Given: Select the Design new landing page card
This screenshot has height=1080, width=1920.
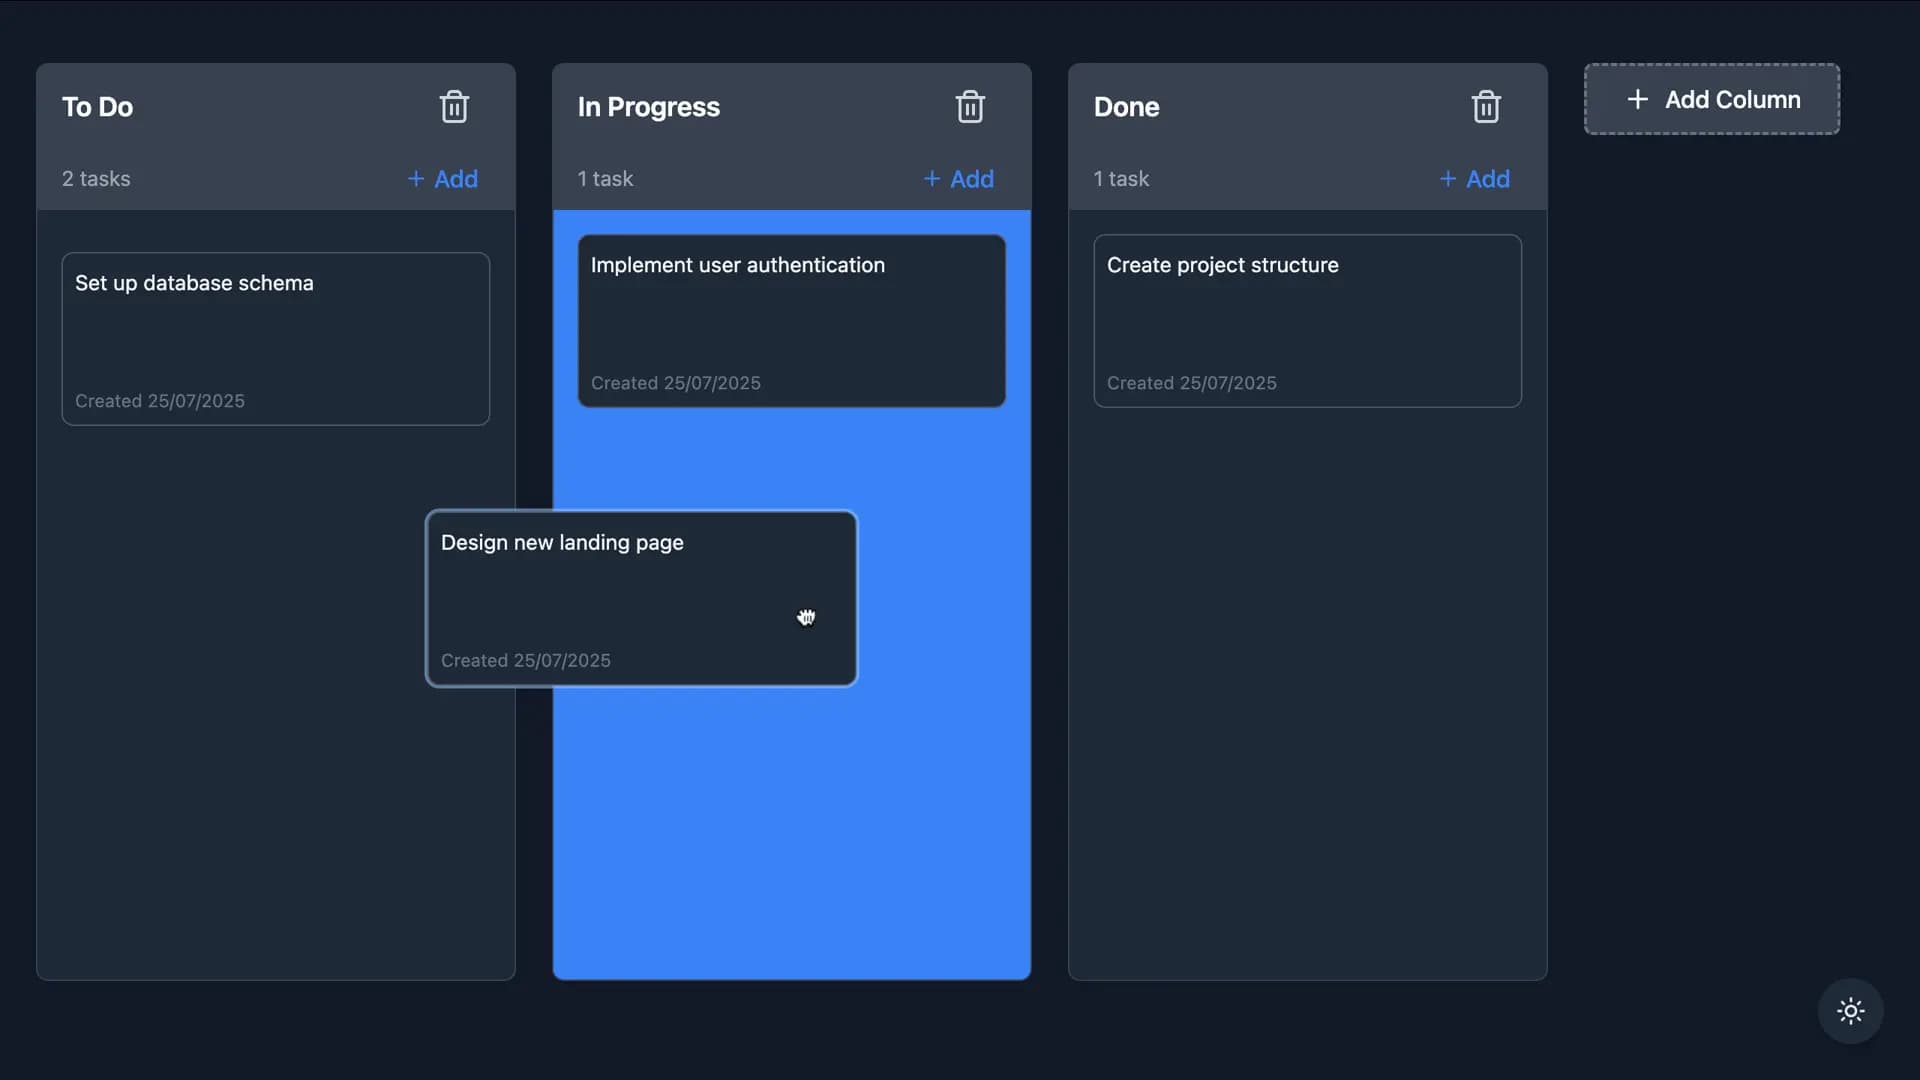Looking at the screenshot, I should [641, 598].
